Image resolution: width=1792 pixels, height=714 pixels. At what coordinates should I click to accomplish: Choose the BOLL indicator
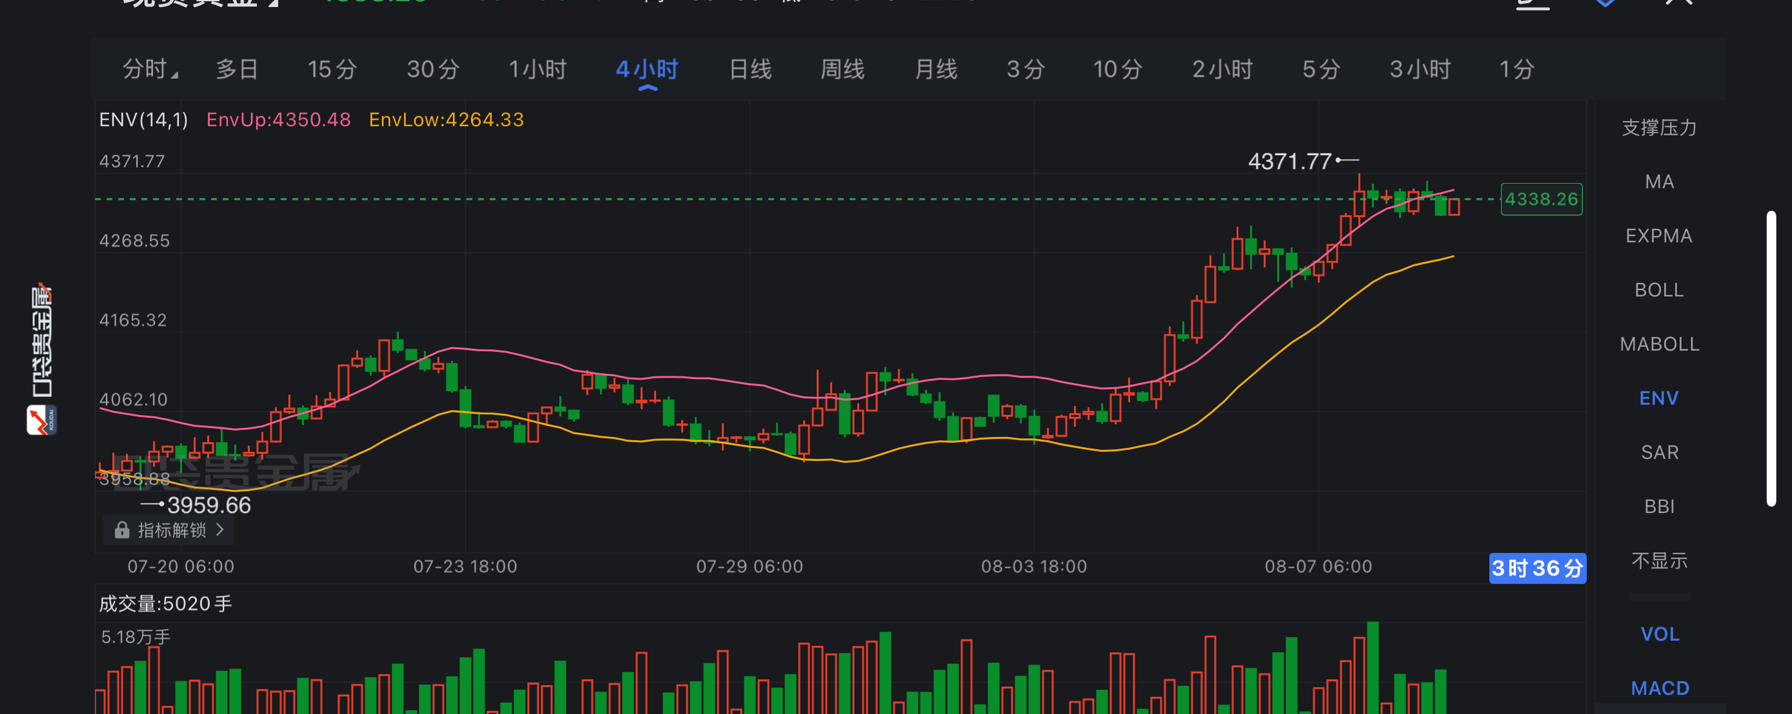click(x=1659, y=290)
